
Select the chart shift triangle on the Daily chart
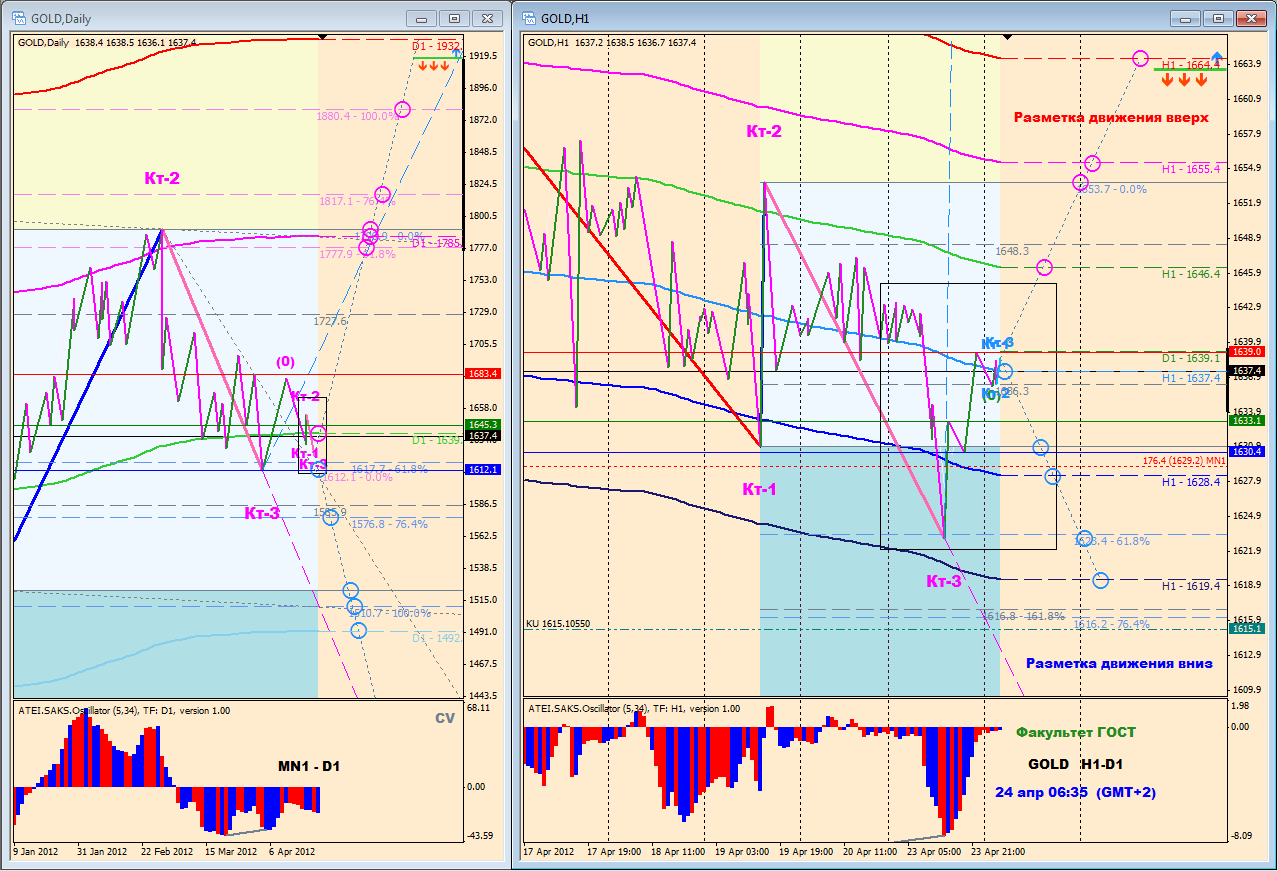(322, 36)
